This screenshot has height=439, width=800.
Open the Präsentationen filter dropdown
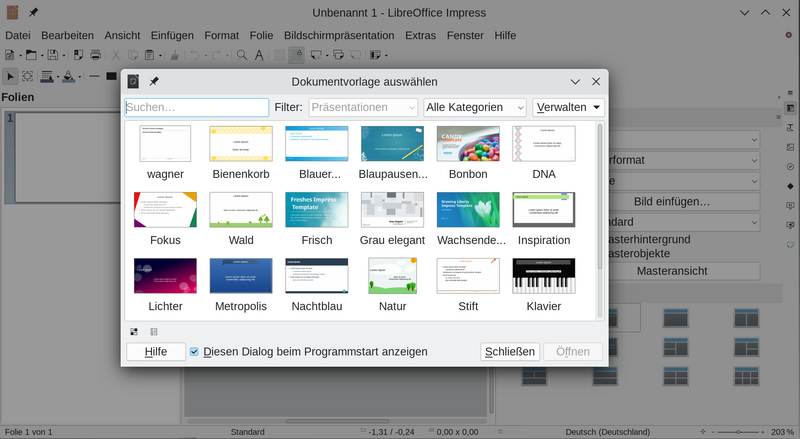(x=363, y=107)
